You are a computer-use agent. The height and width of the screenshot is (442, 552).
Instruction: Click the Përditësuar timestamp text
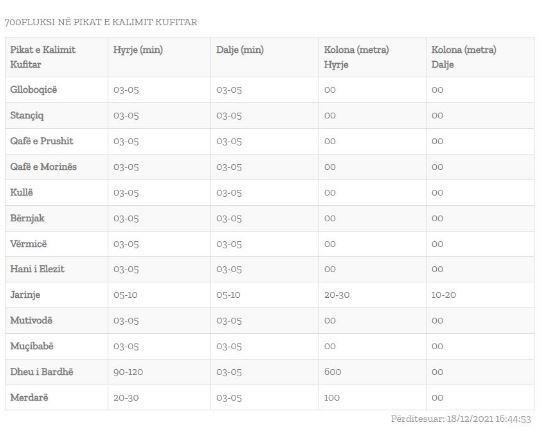(461, 419)
